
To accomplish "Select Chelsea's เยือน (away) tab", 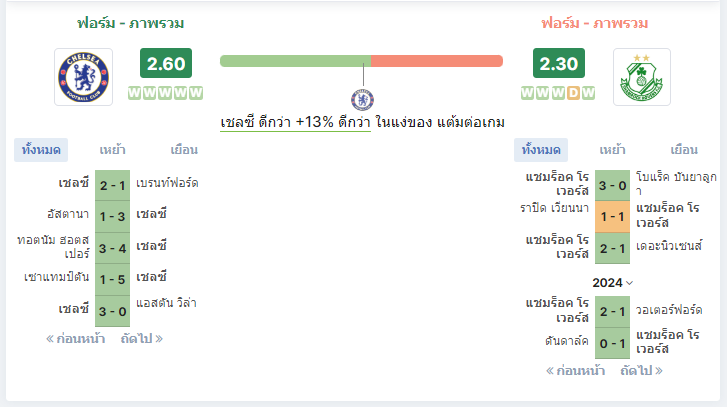I will coord(184,150).
